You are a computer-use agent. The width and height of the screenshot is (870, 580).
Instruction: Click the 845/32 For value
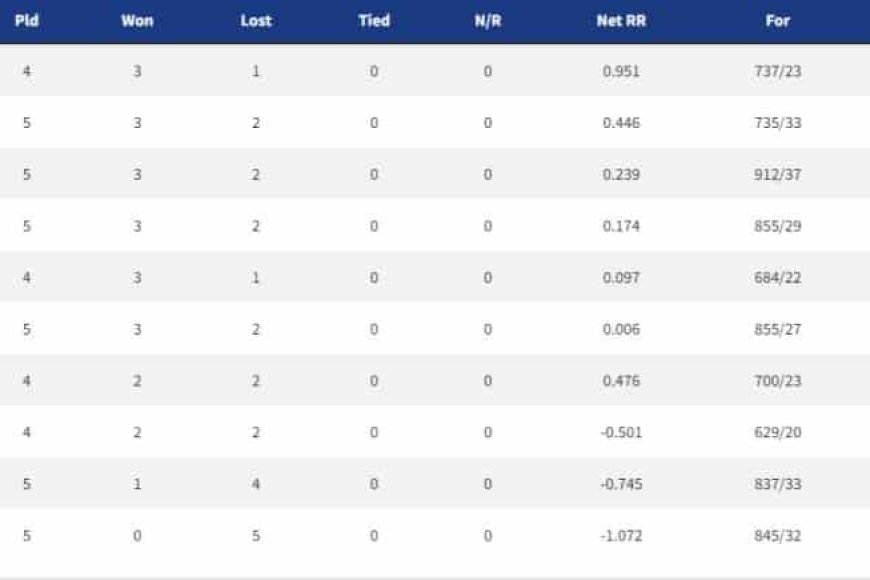click(x=777, y=536)
